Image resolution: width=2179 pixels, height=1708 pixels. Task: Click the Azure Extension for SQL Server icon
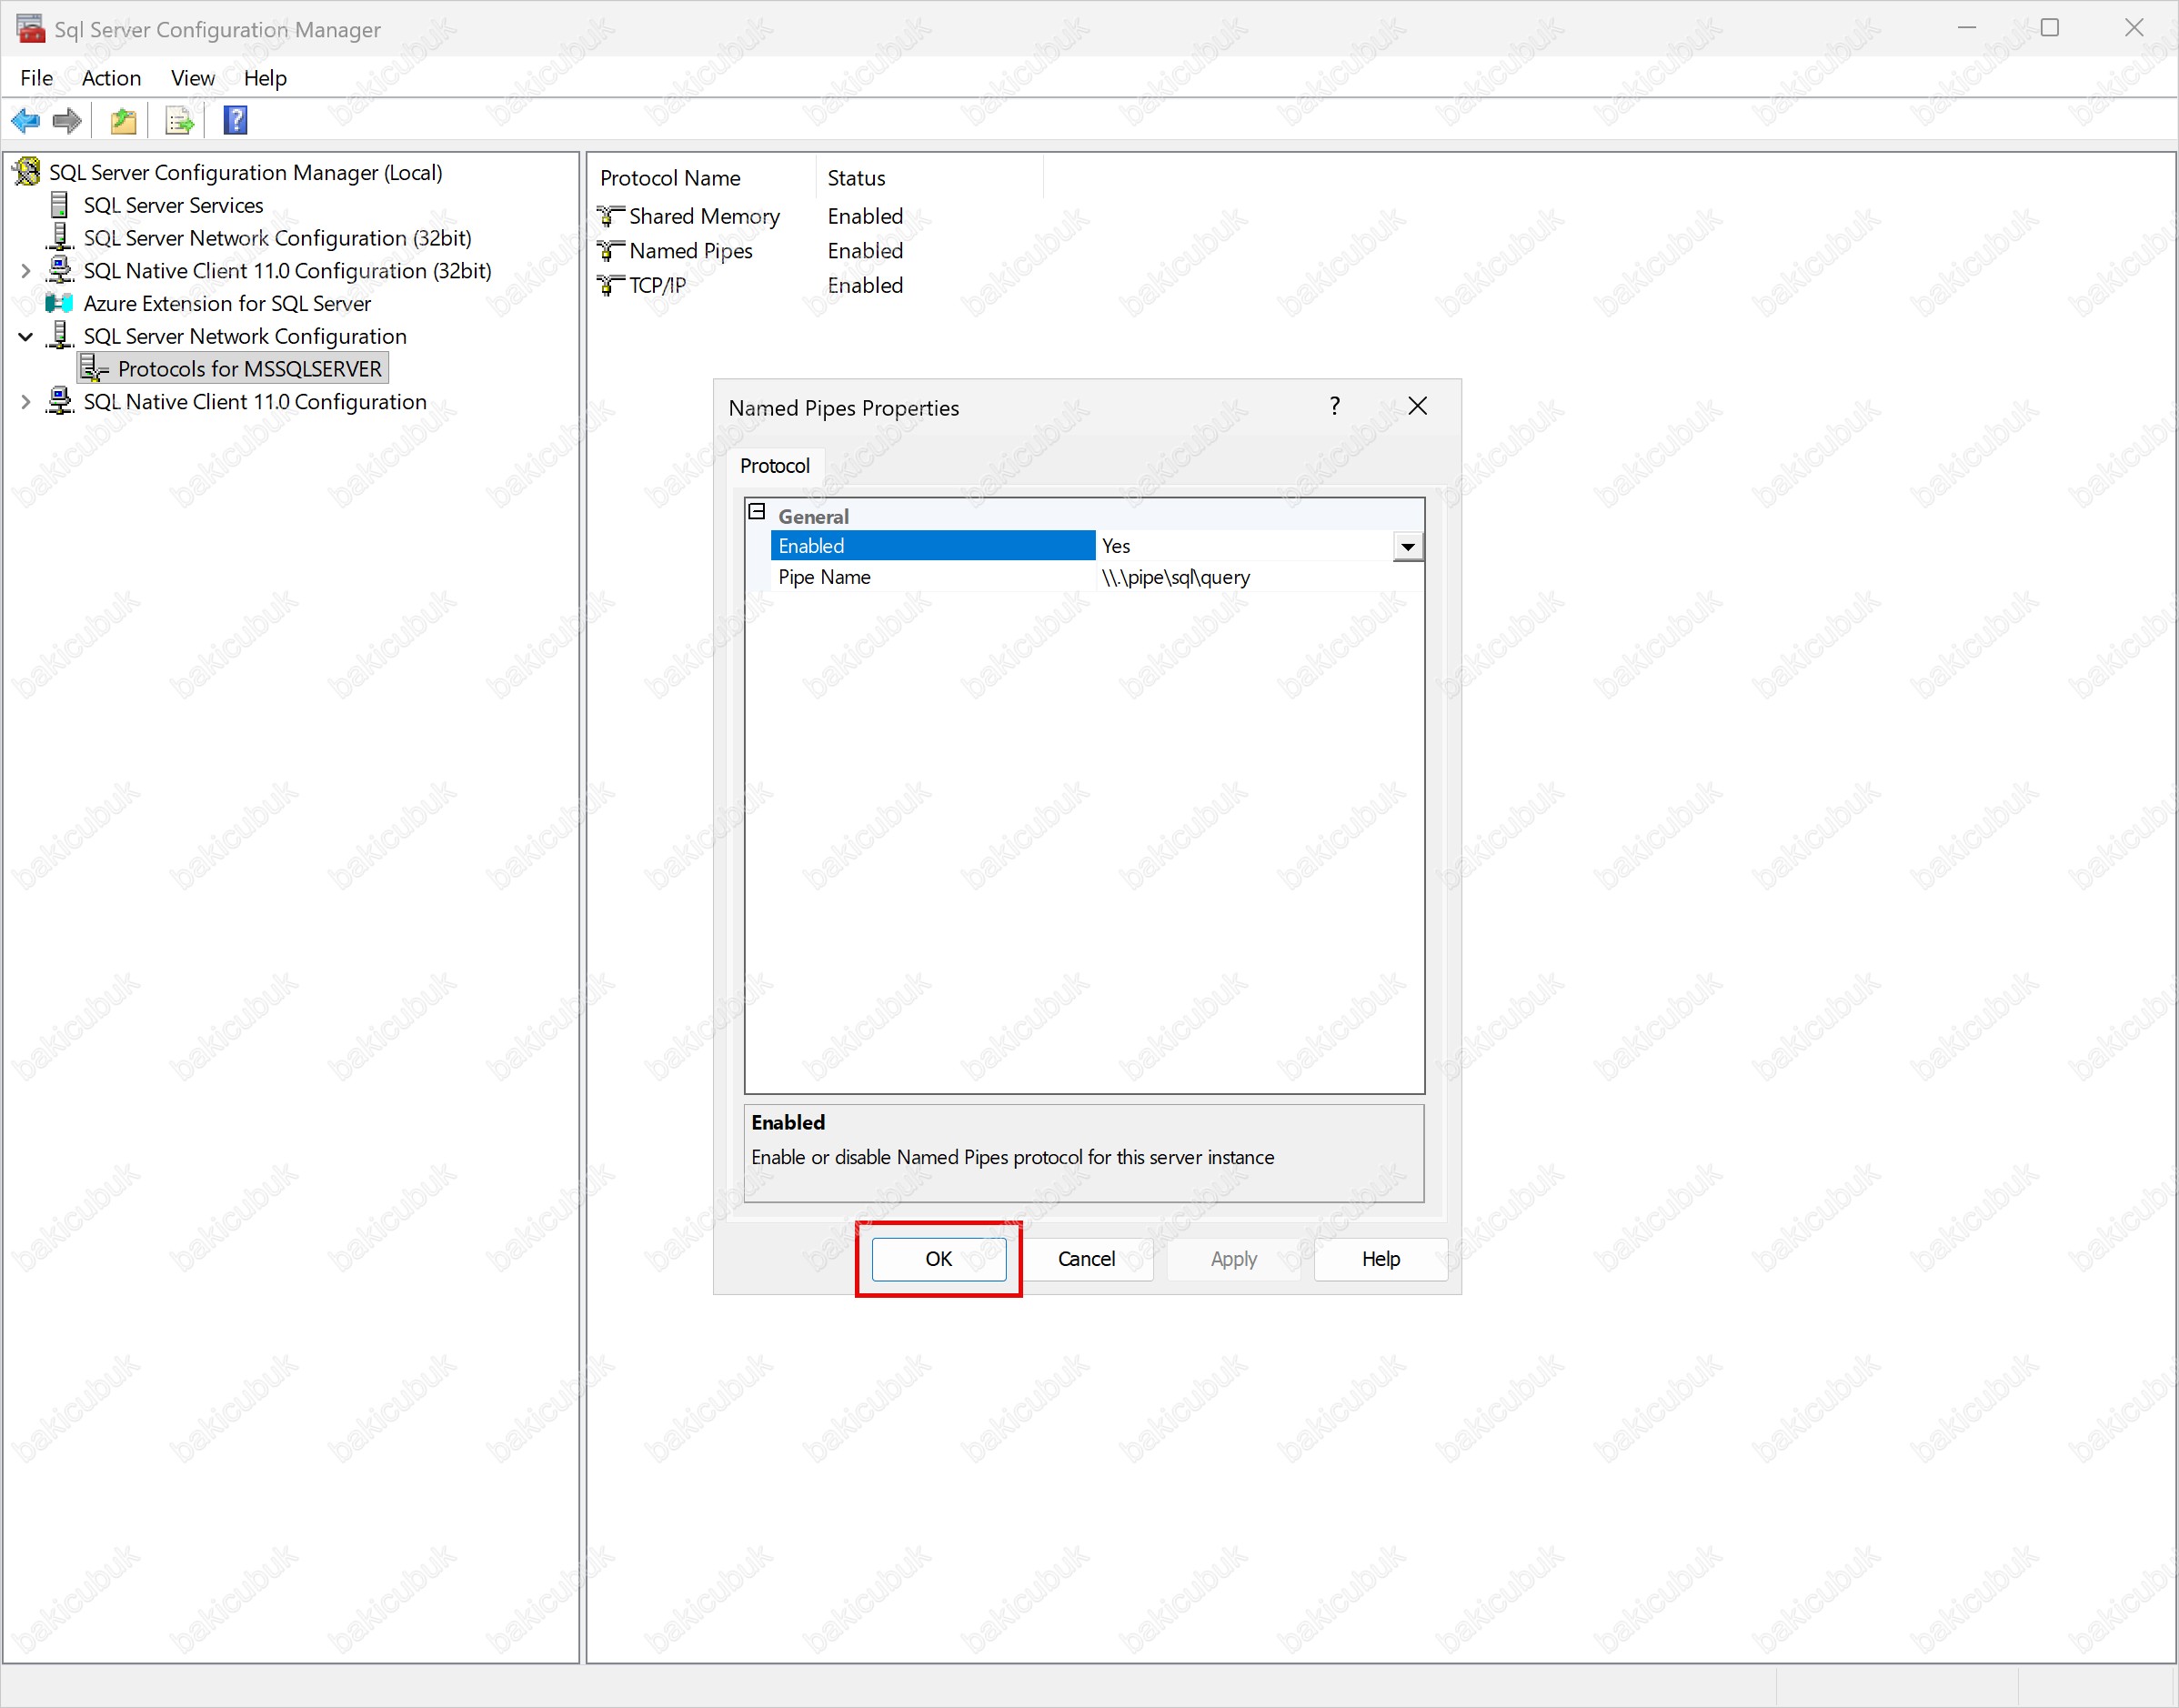[60, 303]
